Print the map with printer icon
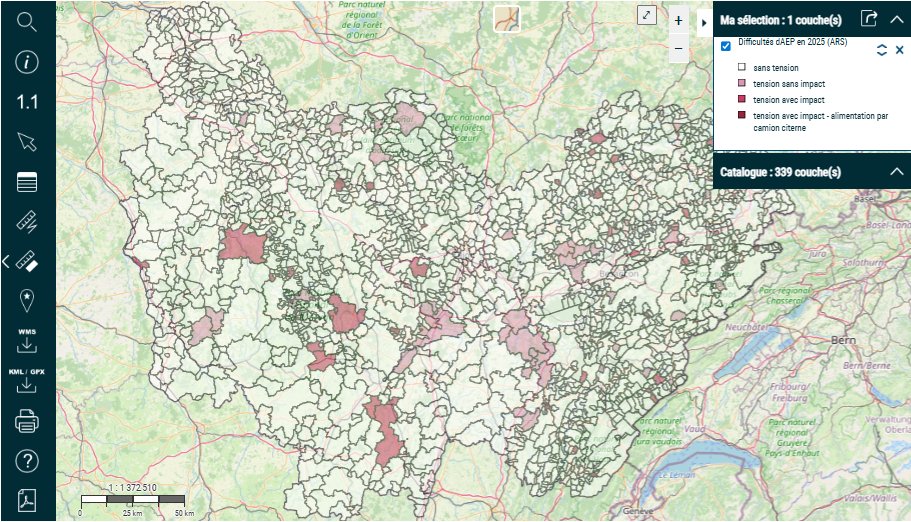The height and width of the screenshot is (522, 911). coord(27,422)
